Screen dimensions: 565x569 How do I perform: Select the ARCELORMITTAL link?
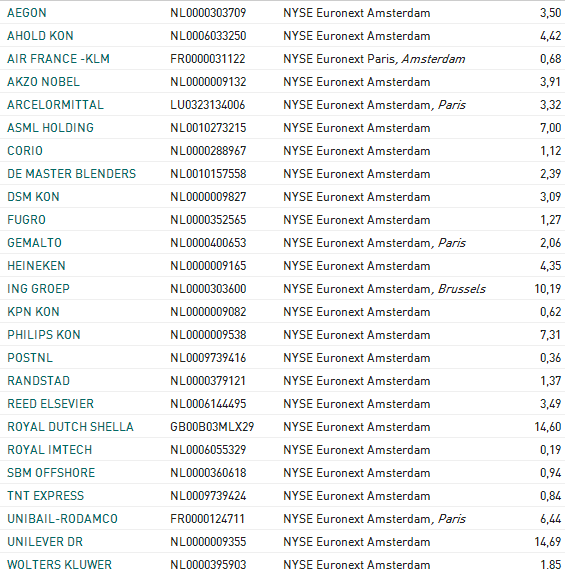pyautogui.click(x=56, y=105)
